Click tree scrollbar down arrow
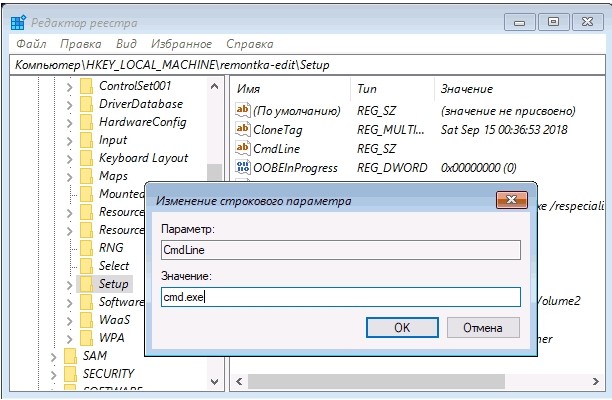 tap(214, 382)
